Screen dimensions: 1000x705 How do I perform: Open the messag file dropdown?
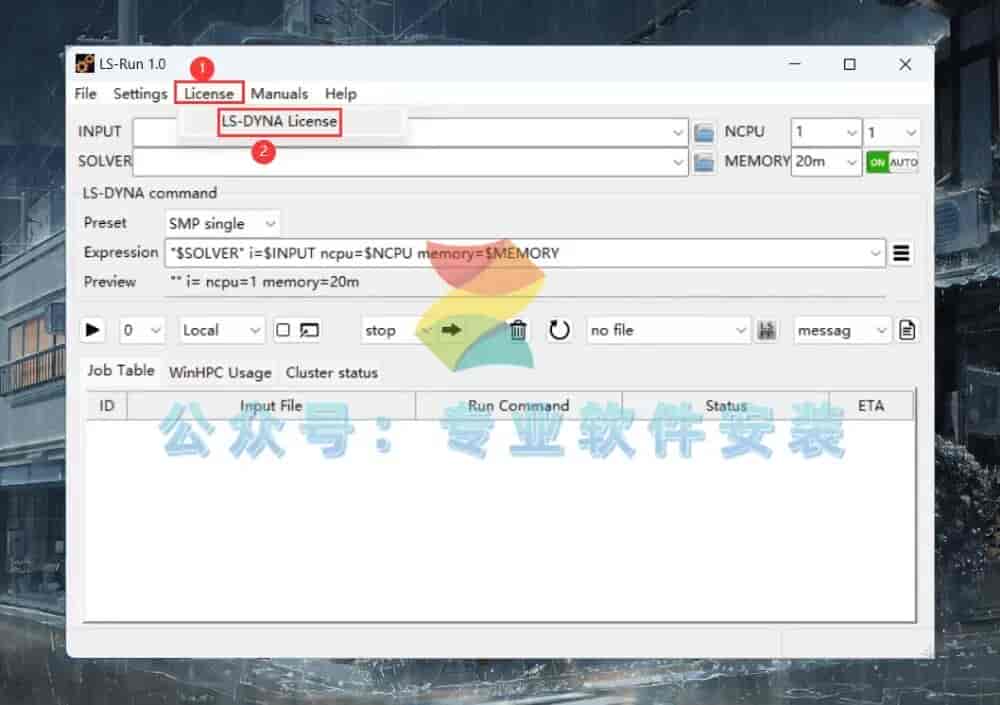842,330
